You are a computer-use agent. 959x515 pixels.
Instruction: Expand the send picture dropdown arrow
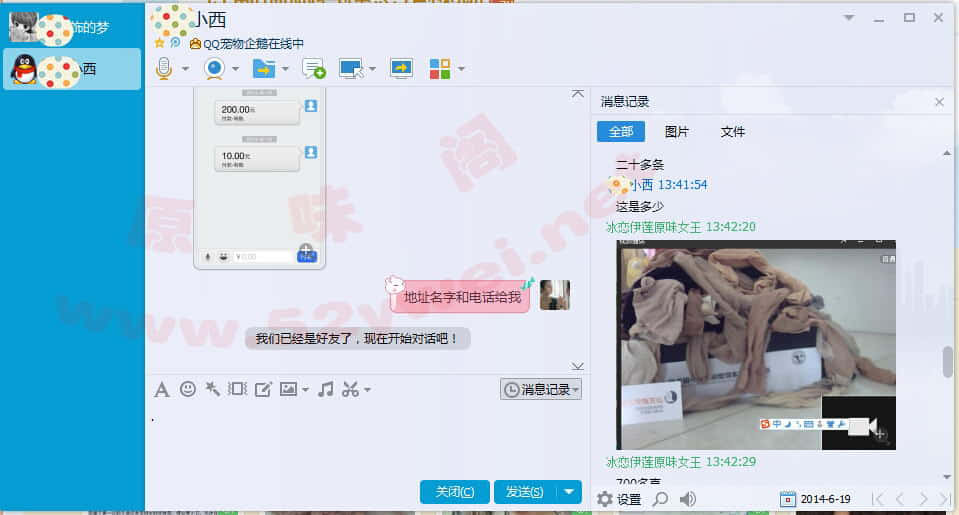pos(305,389)
